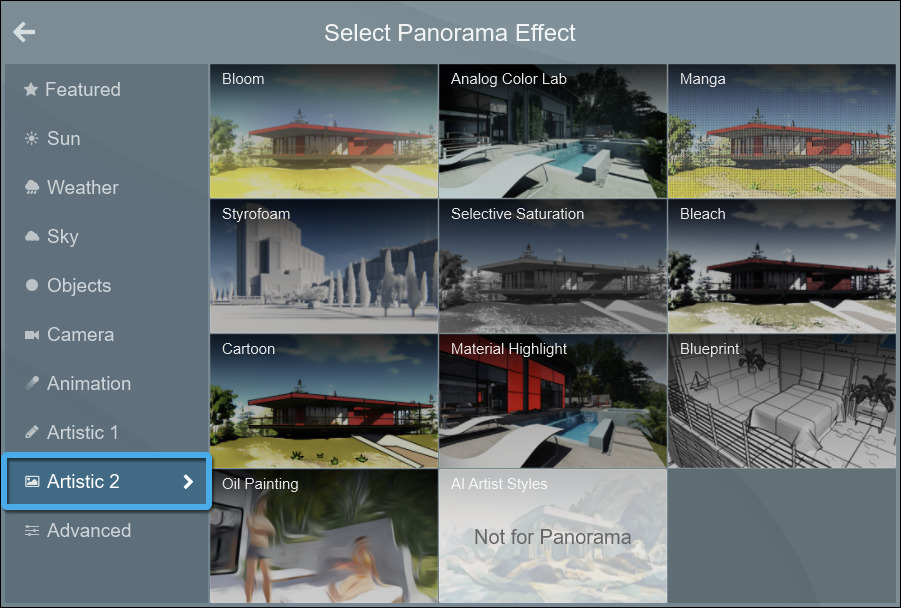The width and height of the screenshot is (901, 608).
Task: Click the picture icon beside Artistic 2
Action: [32, 482]
